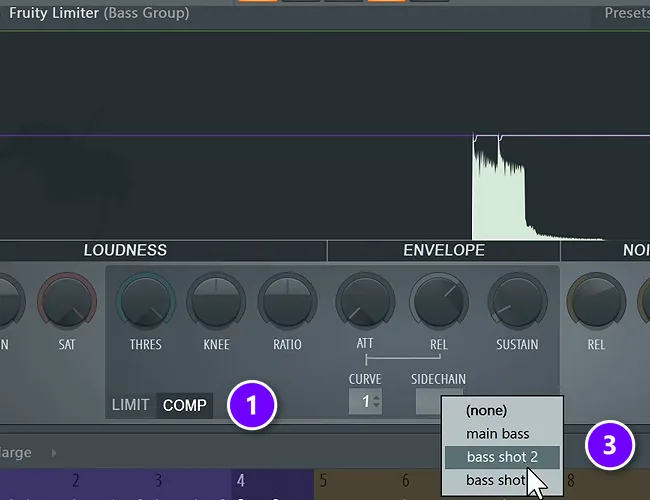Screen dimensions: 650x500
Task: Click the SAT saturation knob
Action: tap(67, 301)
